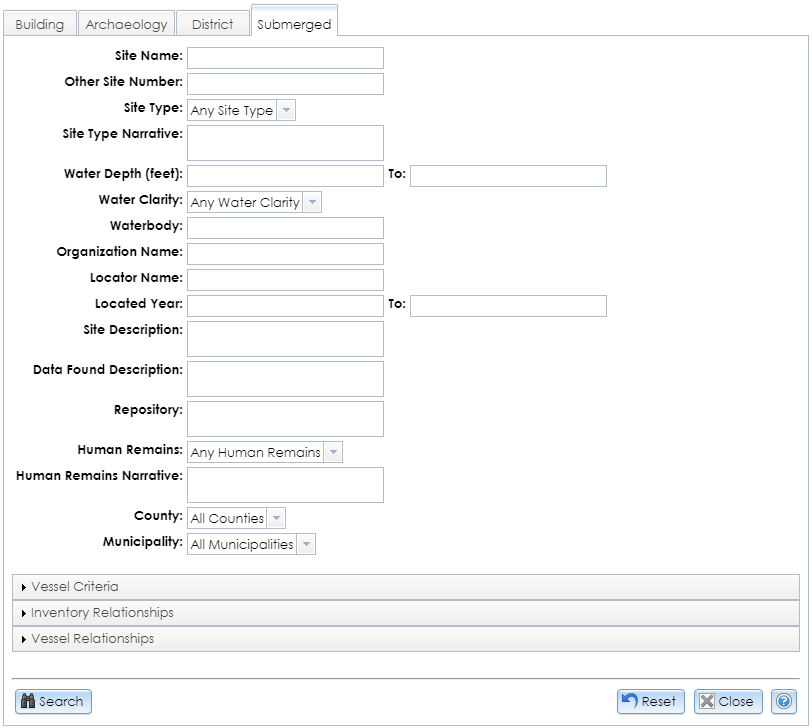Click the Search button
The width and height of the screenshot is (812, 728).
tap(55, 701)
